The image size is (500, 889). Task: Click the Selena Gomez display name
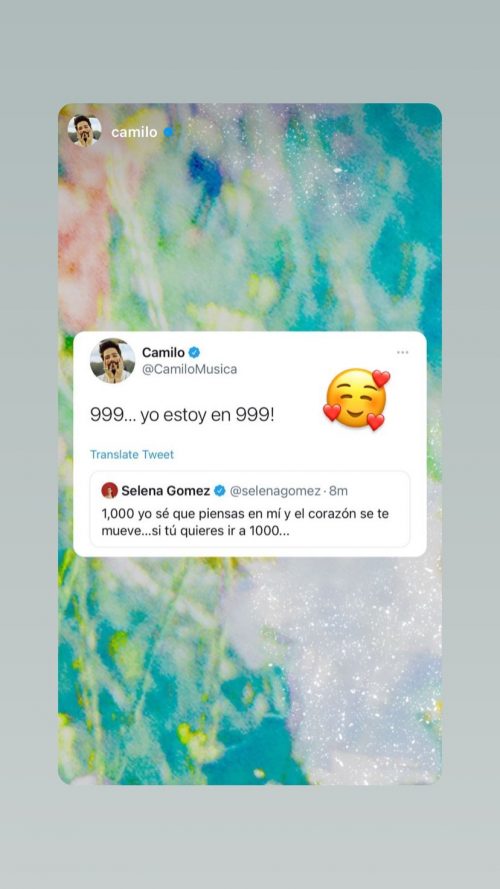166,490
